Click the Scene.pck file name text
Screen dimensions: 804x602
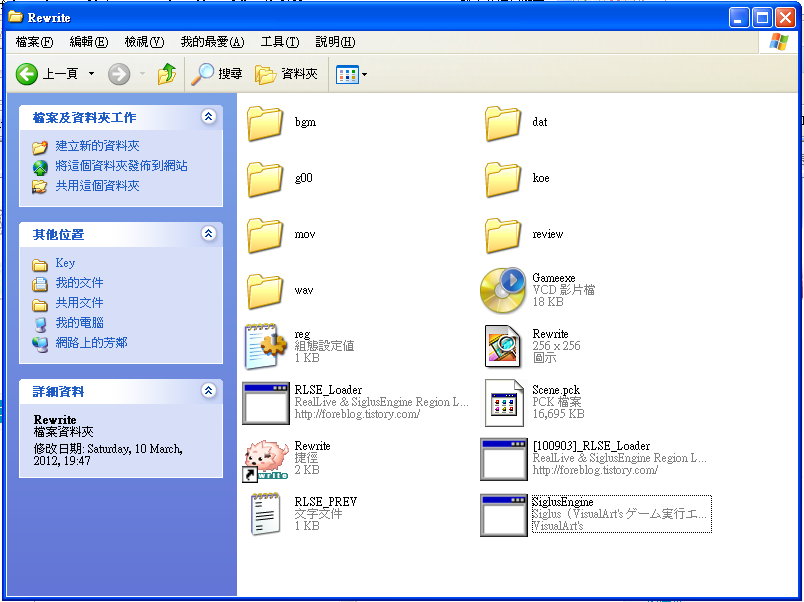point(556,390)
